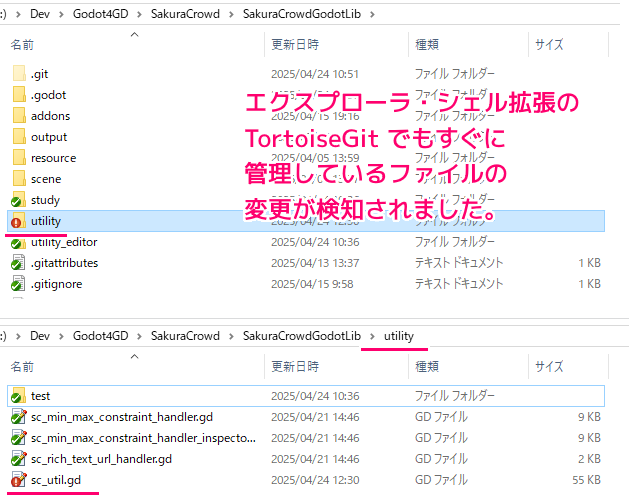Go to Godot4GD in bottom window breadcrumb

pyautogui.click(x=100, y=336)
